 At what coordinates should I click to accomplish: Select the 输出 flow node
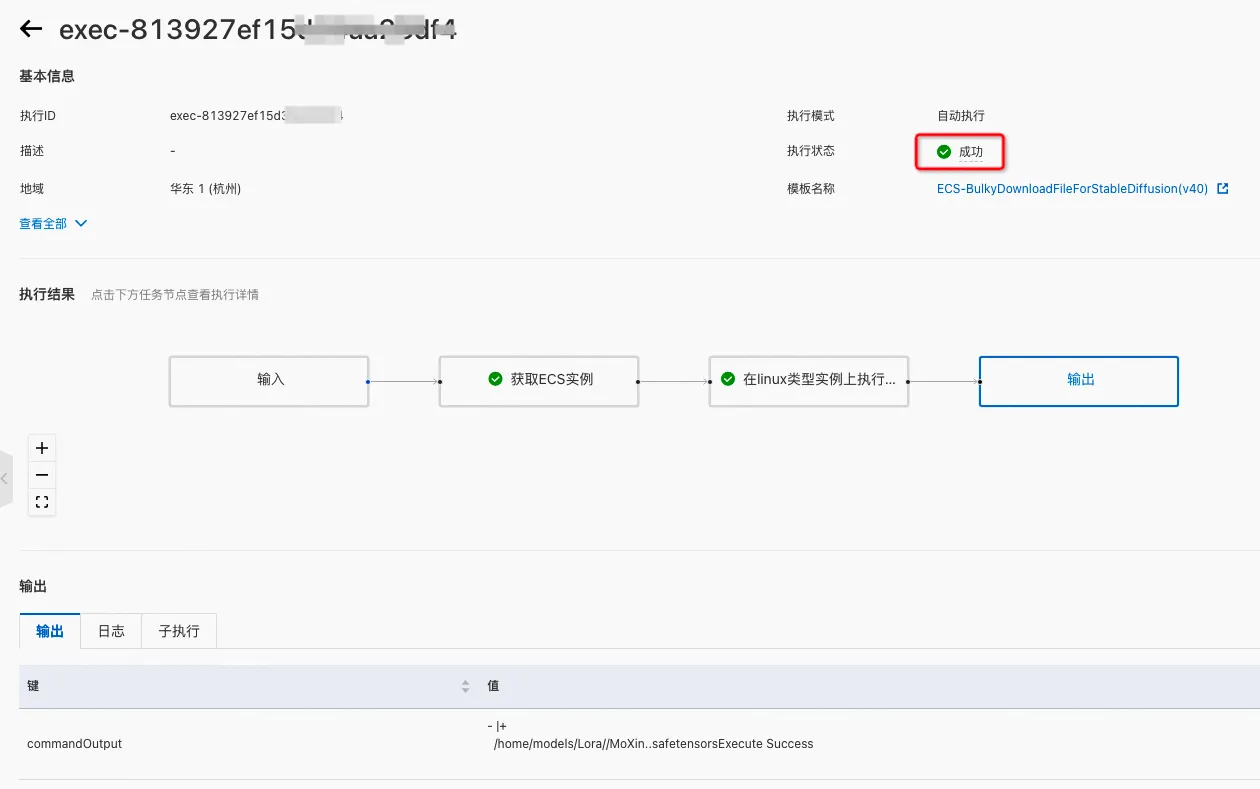1079,381
